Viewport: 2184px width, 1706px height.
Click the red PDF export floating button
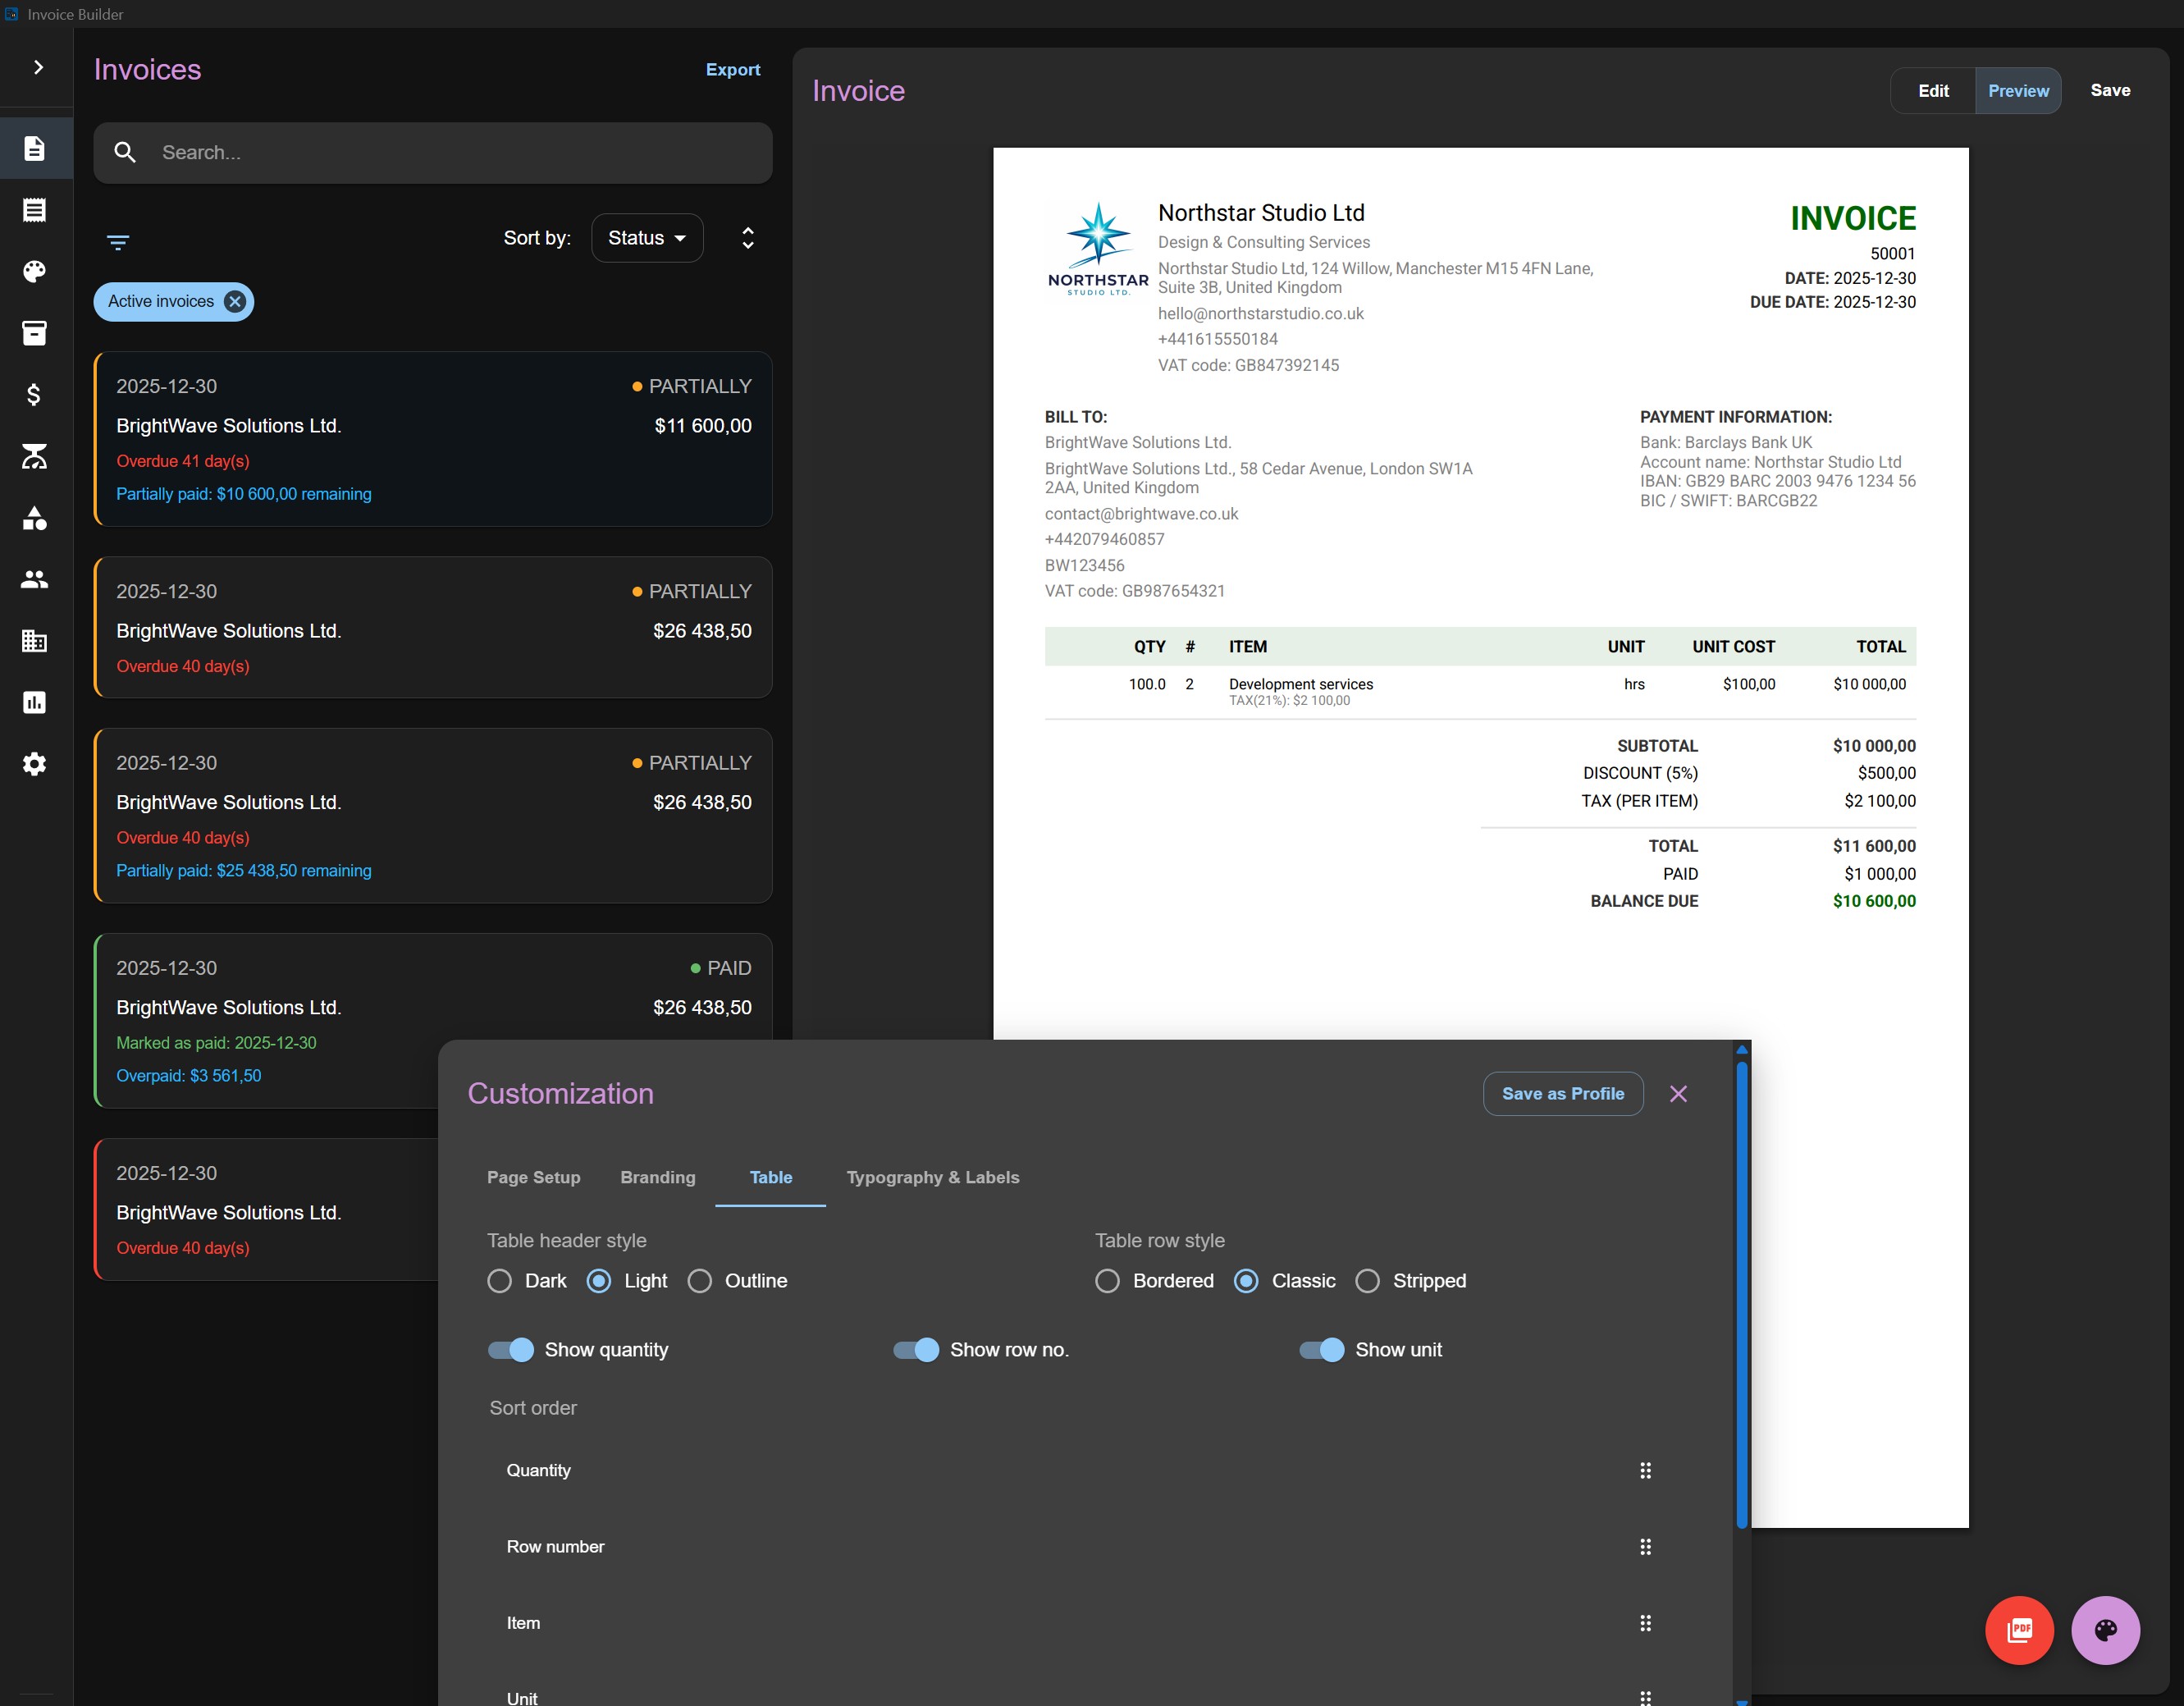tap(2020, 1630)
